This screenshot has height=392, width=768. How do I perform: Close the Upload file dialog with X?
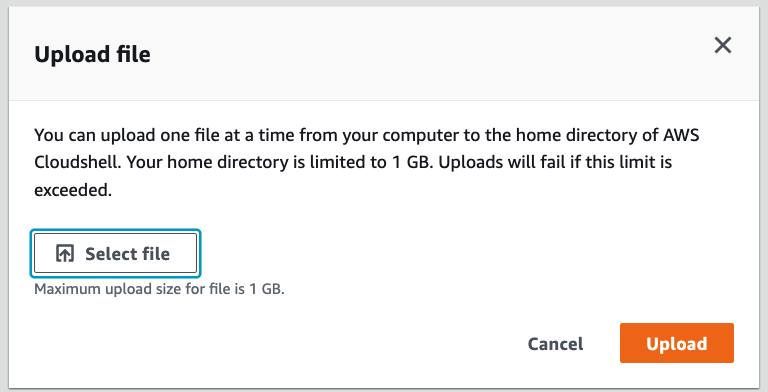(x=722, y=45)
